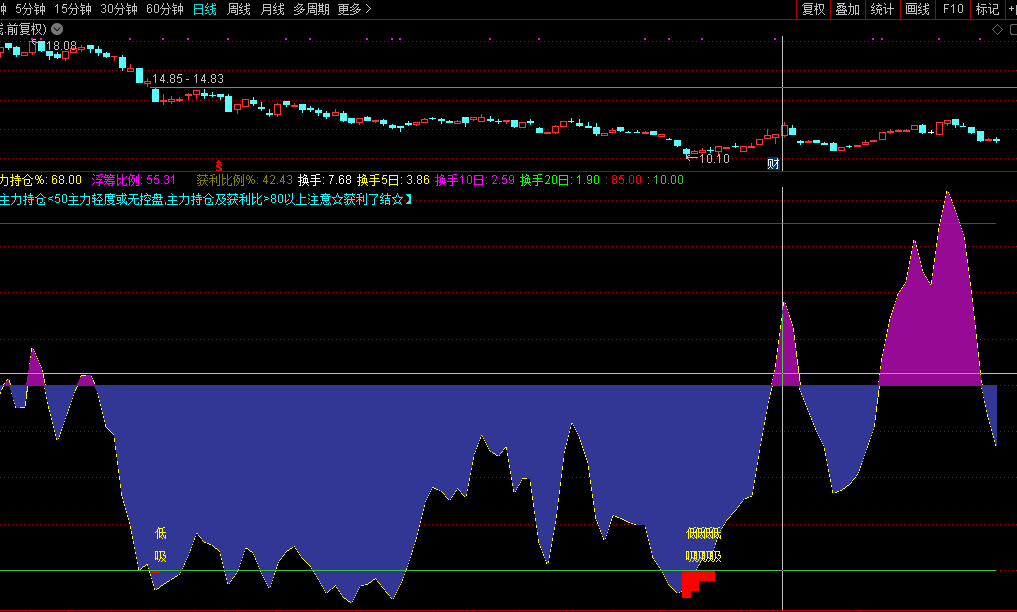Select the 60分钟 period tab
Screen dimensions: 1017x612
164,9
